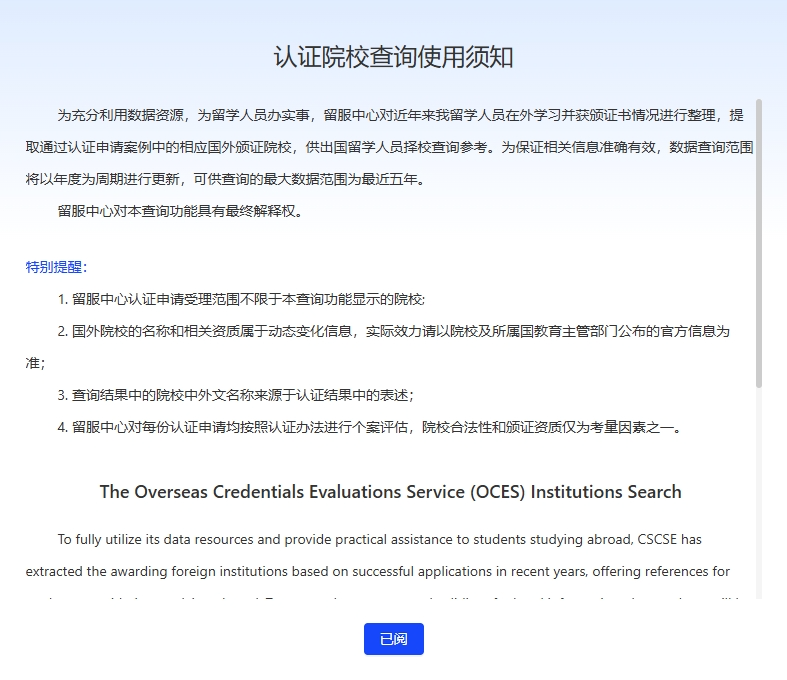The height and width of the screenshot is (680, 787).
Task: Click the title 认证院校查询使用须知
Action: tap(393, 57)
